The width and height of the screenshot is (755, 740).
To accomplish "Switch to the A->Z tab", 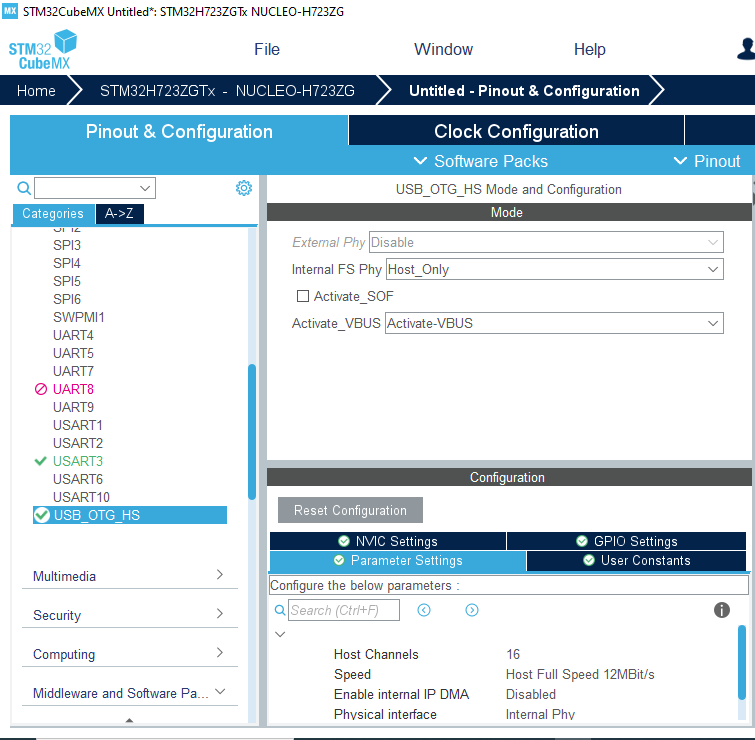I will [x=119, y=213].
